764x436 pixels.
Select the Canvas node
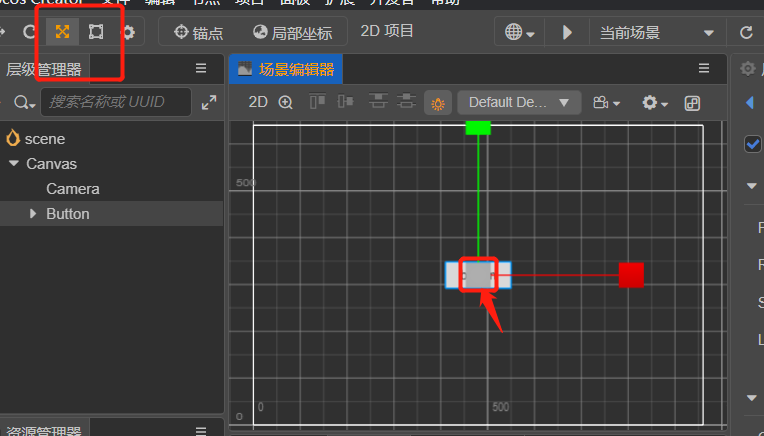pyautogui.click(x=51, y=164)
